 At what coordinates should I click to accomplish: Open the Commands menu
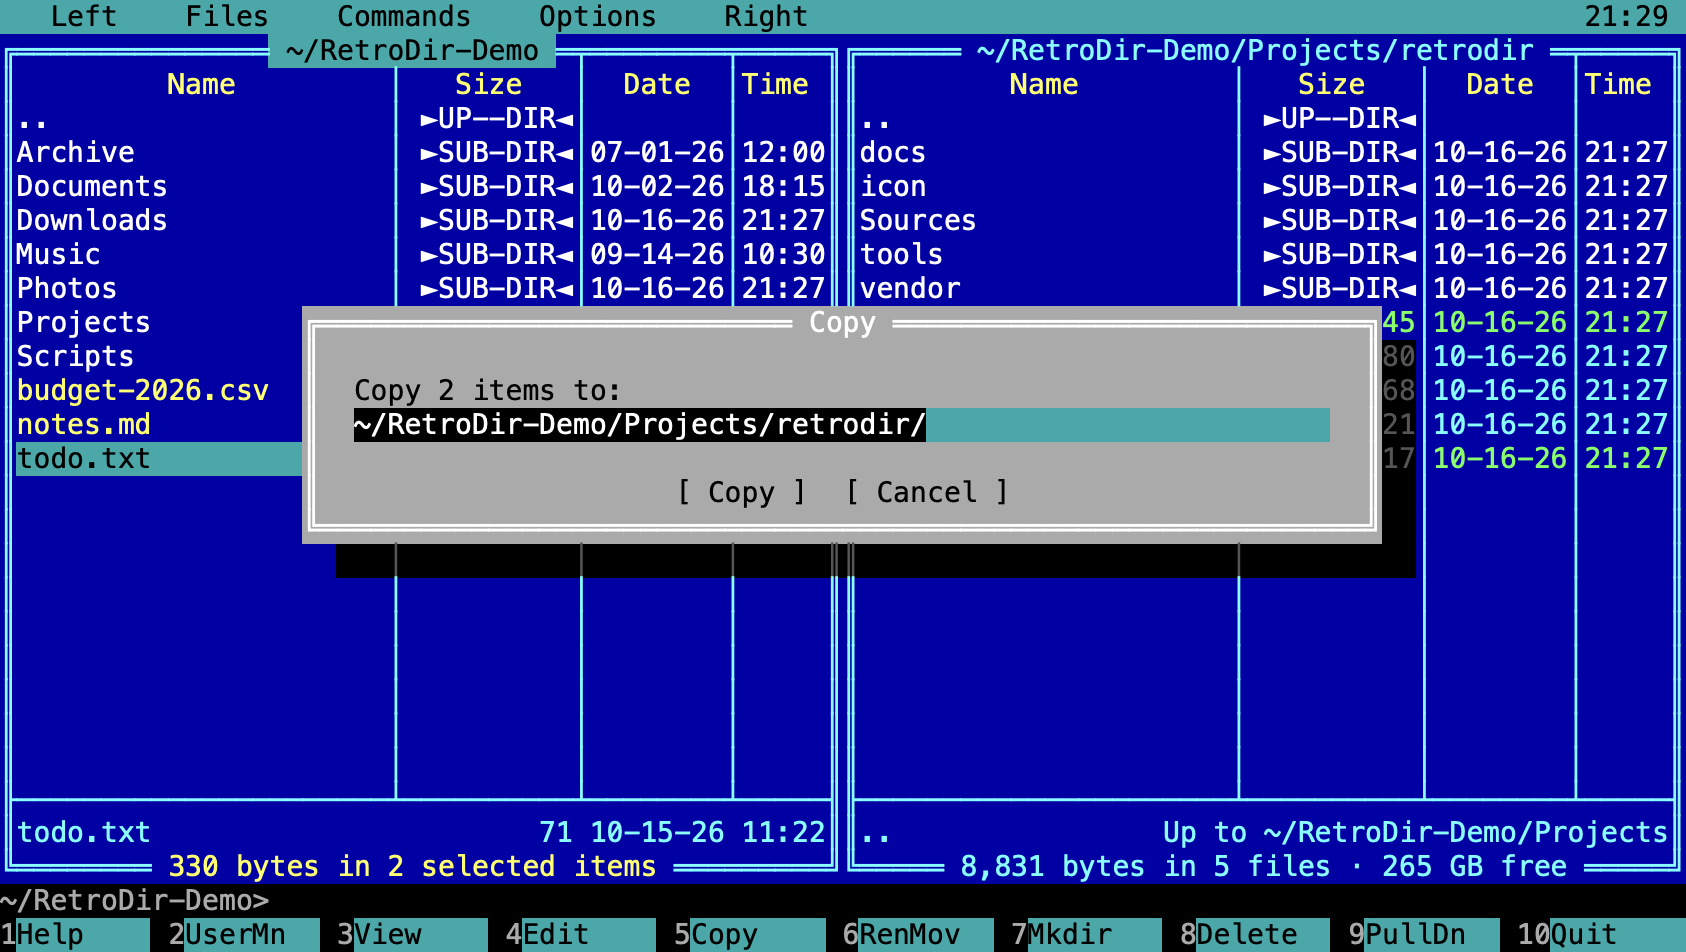point(404,16)
